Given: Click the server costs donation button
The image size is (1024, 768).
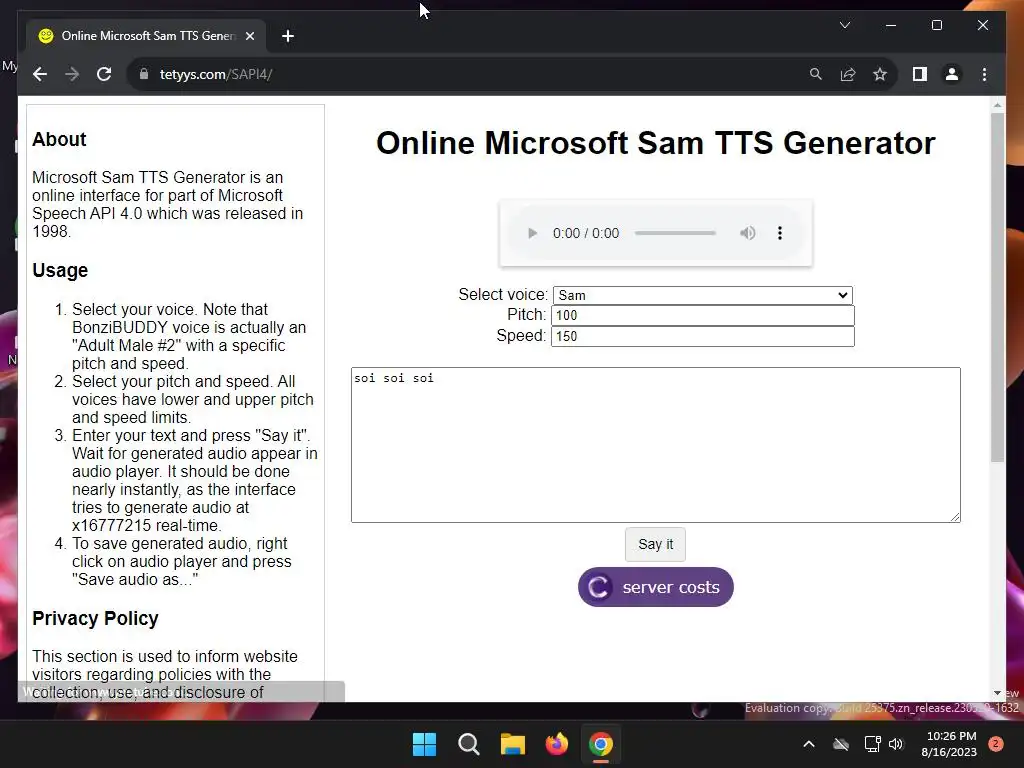Looking at the screenshot, I should (656, 587).
